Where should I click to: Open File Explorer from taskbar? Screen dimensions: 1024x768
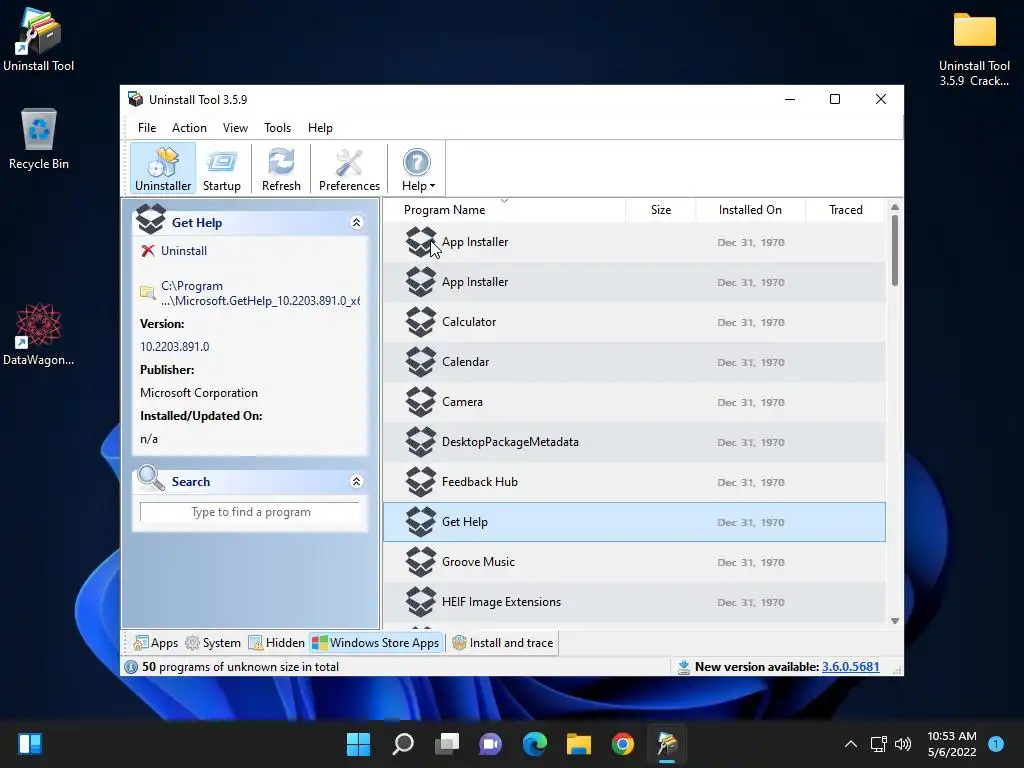coord(579,744)
